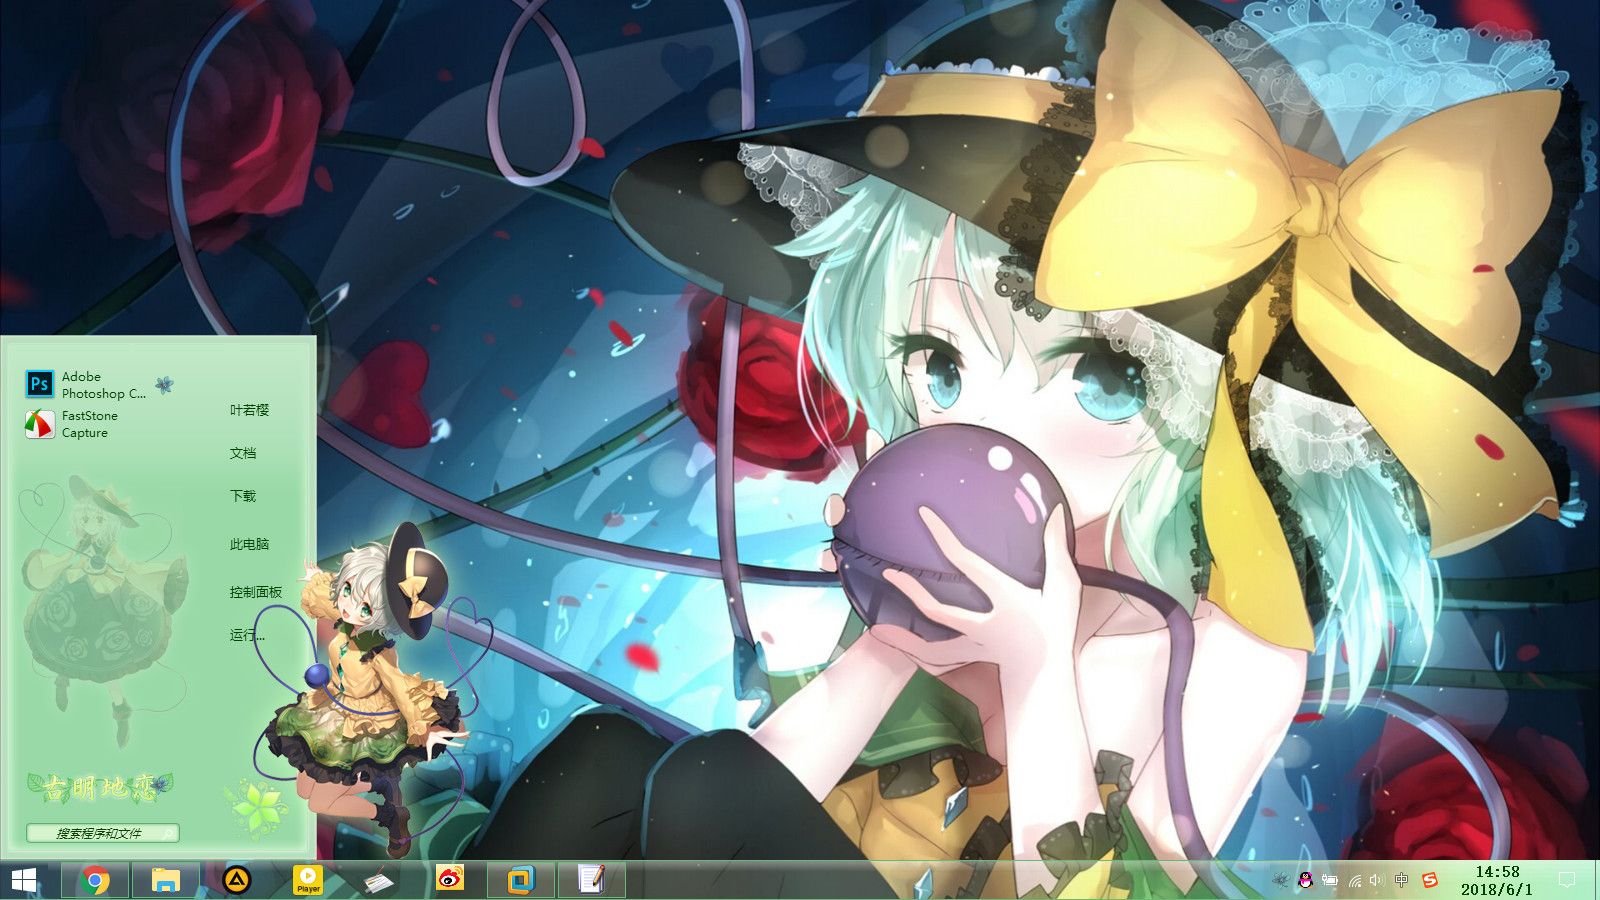Open the clock showing 14:58
Screen dimensions: 1600x900
(1497, 880)
